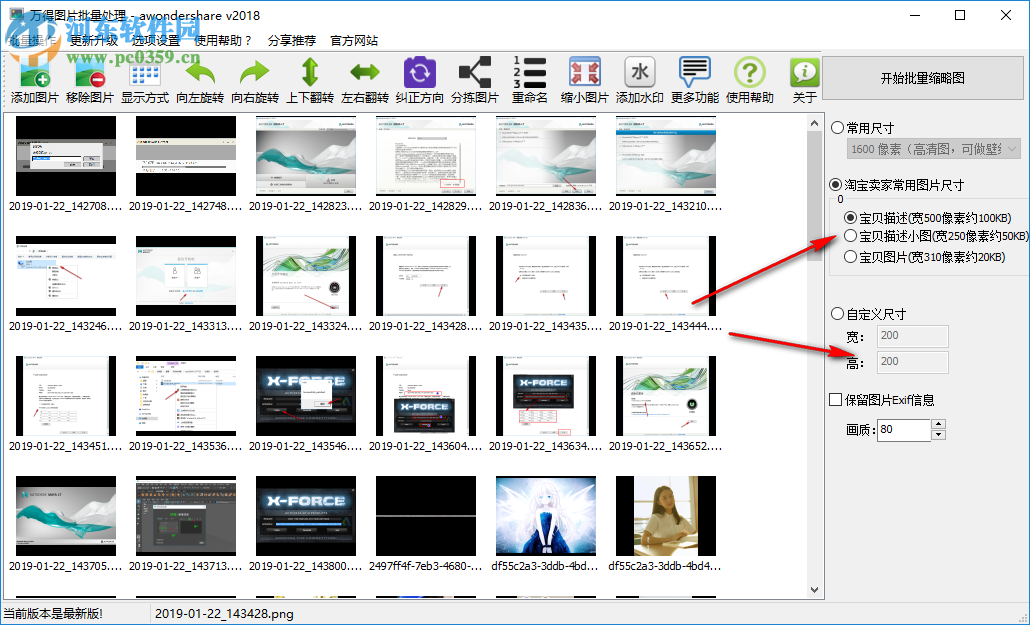Select thumbnail 2019-01-22_143428
Screen dimensions: 1030x625
426,276
